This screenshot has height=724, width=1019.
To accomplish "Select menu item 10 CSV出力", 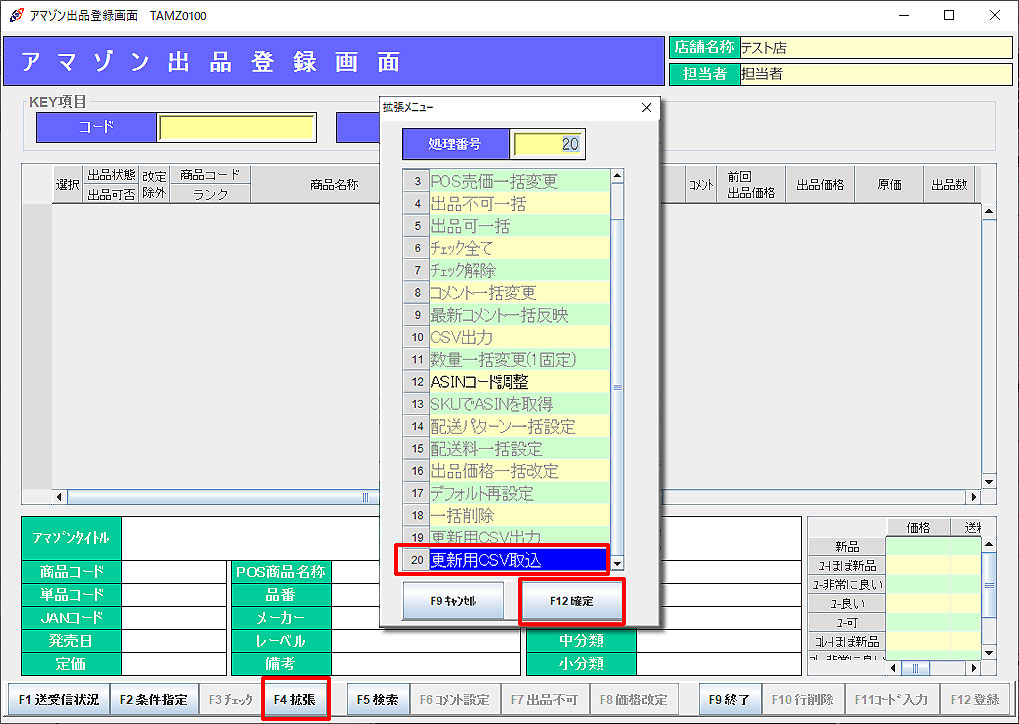I will [x=518, y=337].
